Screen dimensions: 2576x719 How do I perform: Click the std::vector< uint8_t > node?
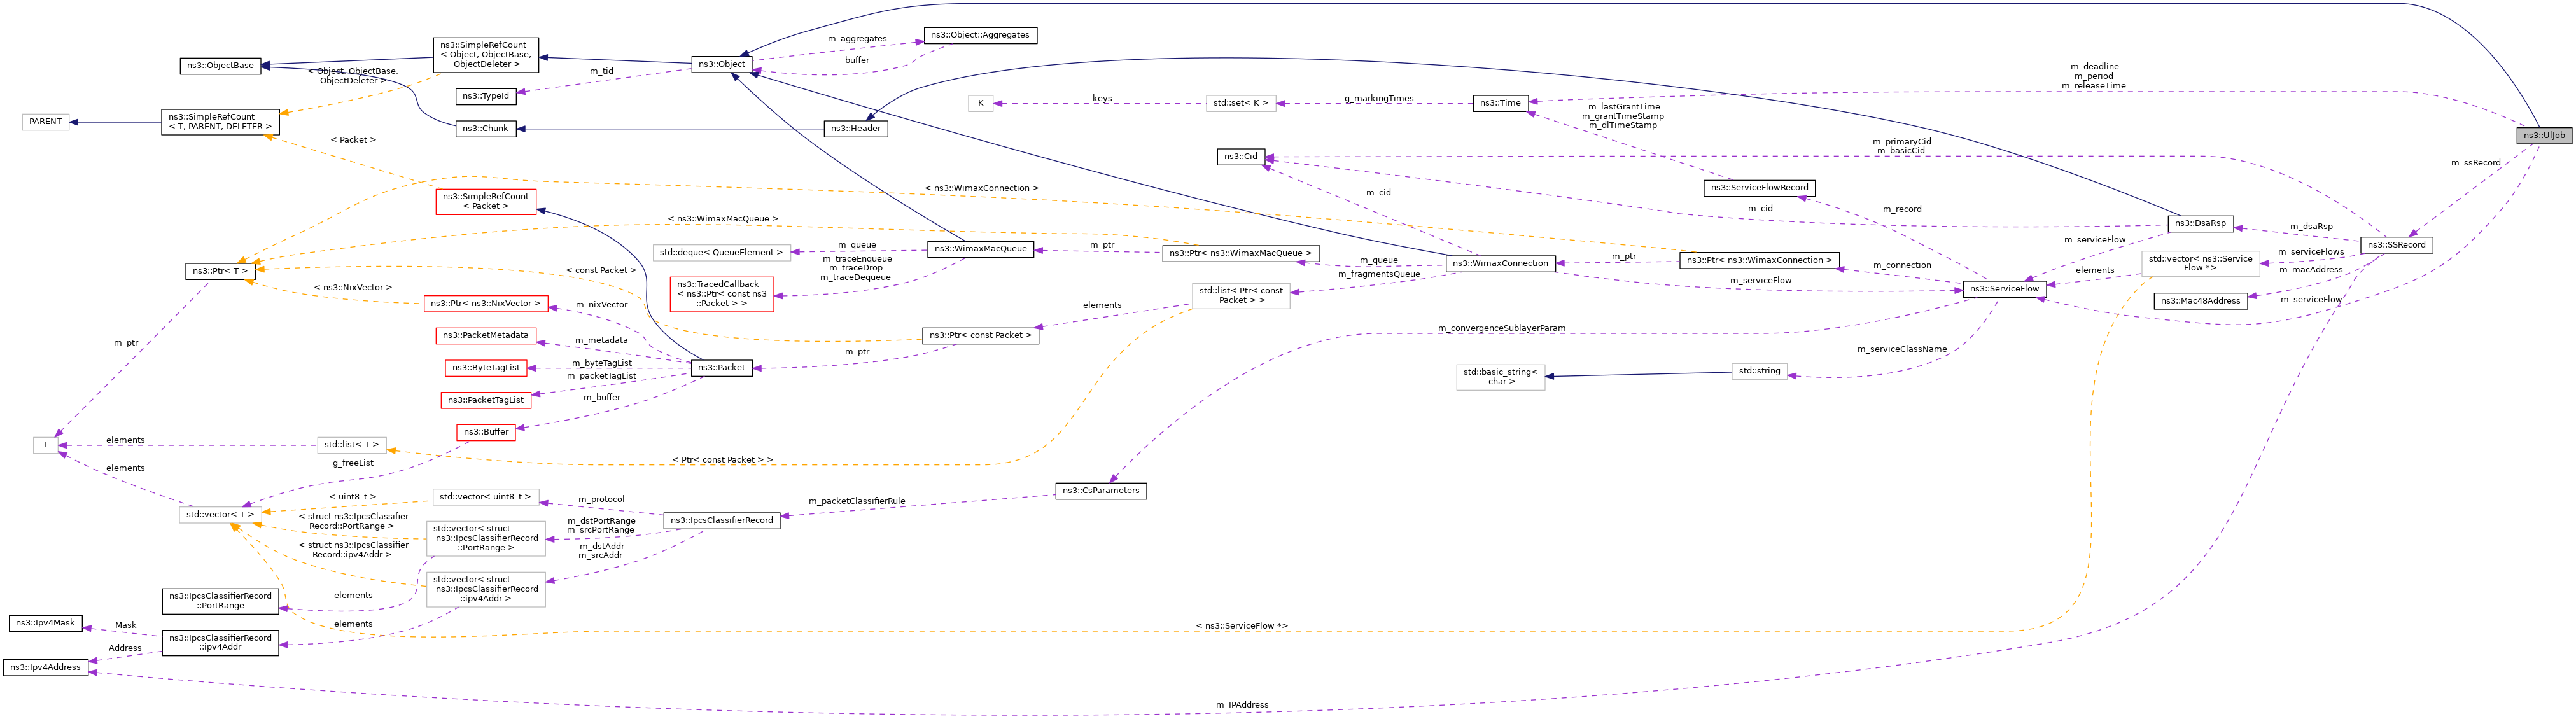coord(486,497)
